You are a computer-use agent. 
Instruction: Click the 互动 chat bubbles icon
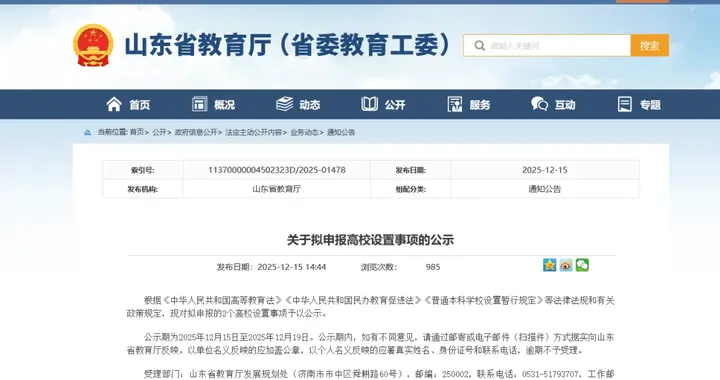click(540, 104)
